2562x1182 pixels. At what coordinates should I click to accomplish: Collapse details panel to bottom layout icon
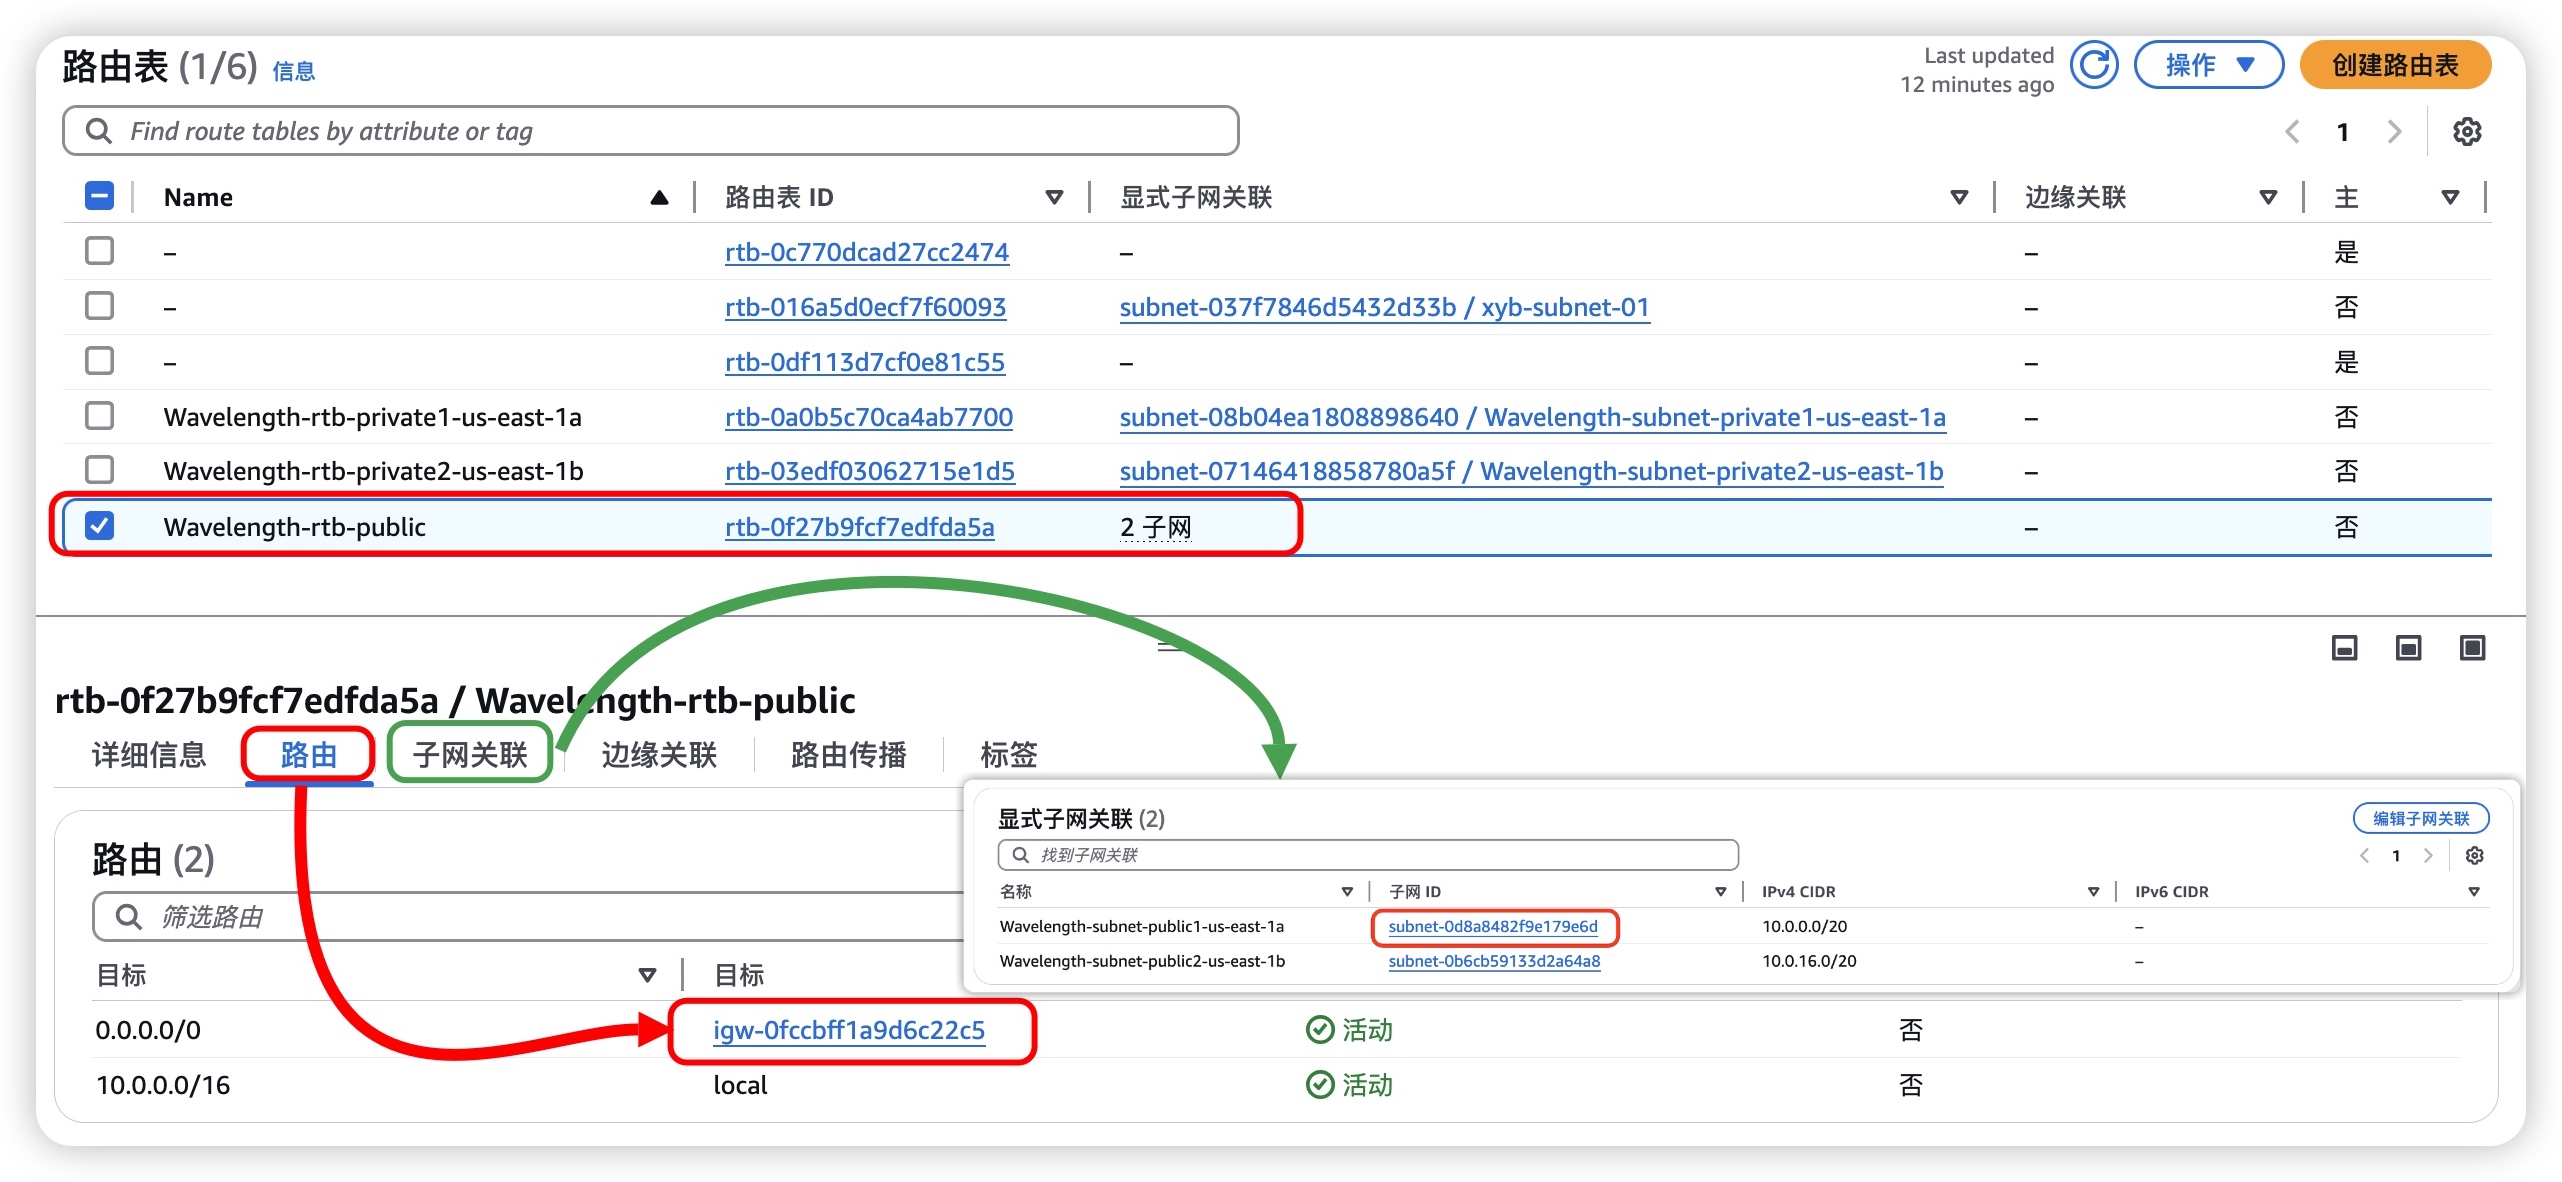pos(2344,648)
